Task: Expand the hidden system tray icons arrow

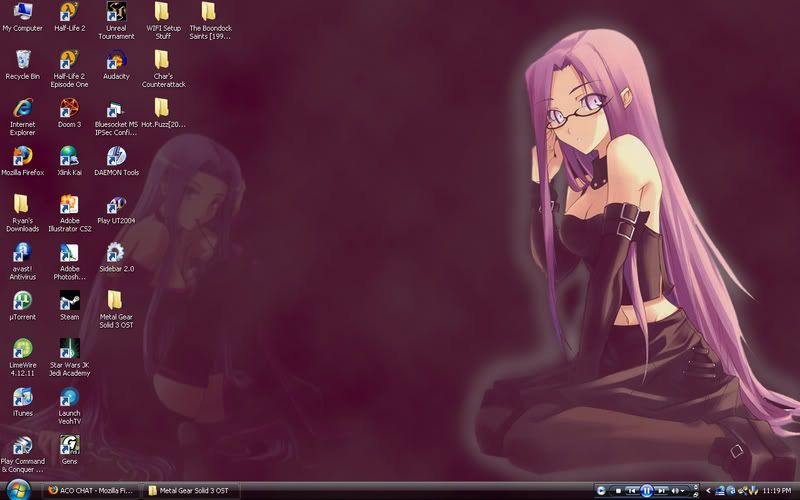Action: (708, 490)
